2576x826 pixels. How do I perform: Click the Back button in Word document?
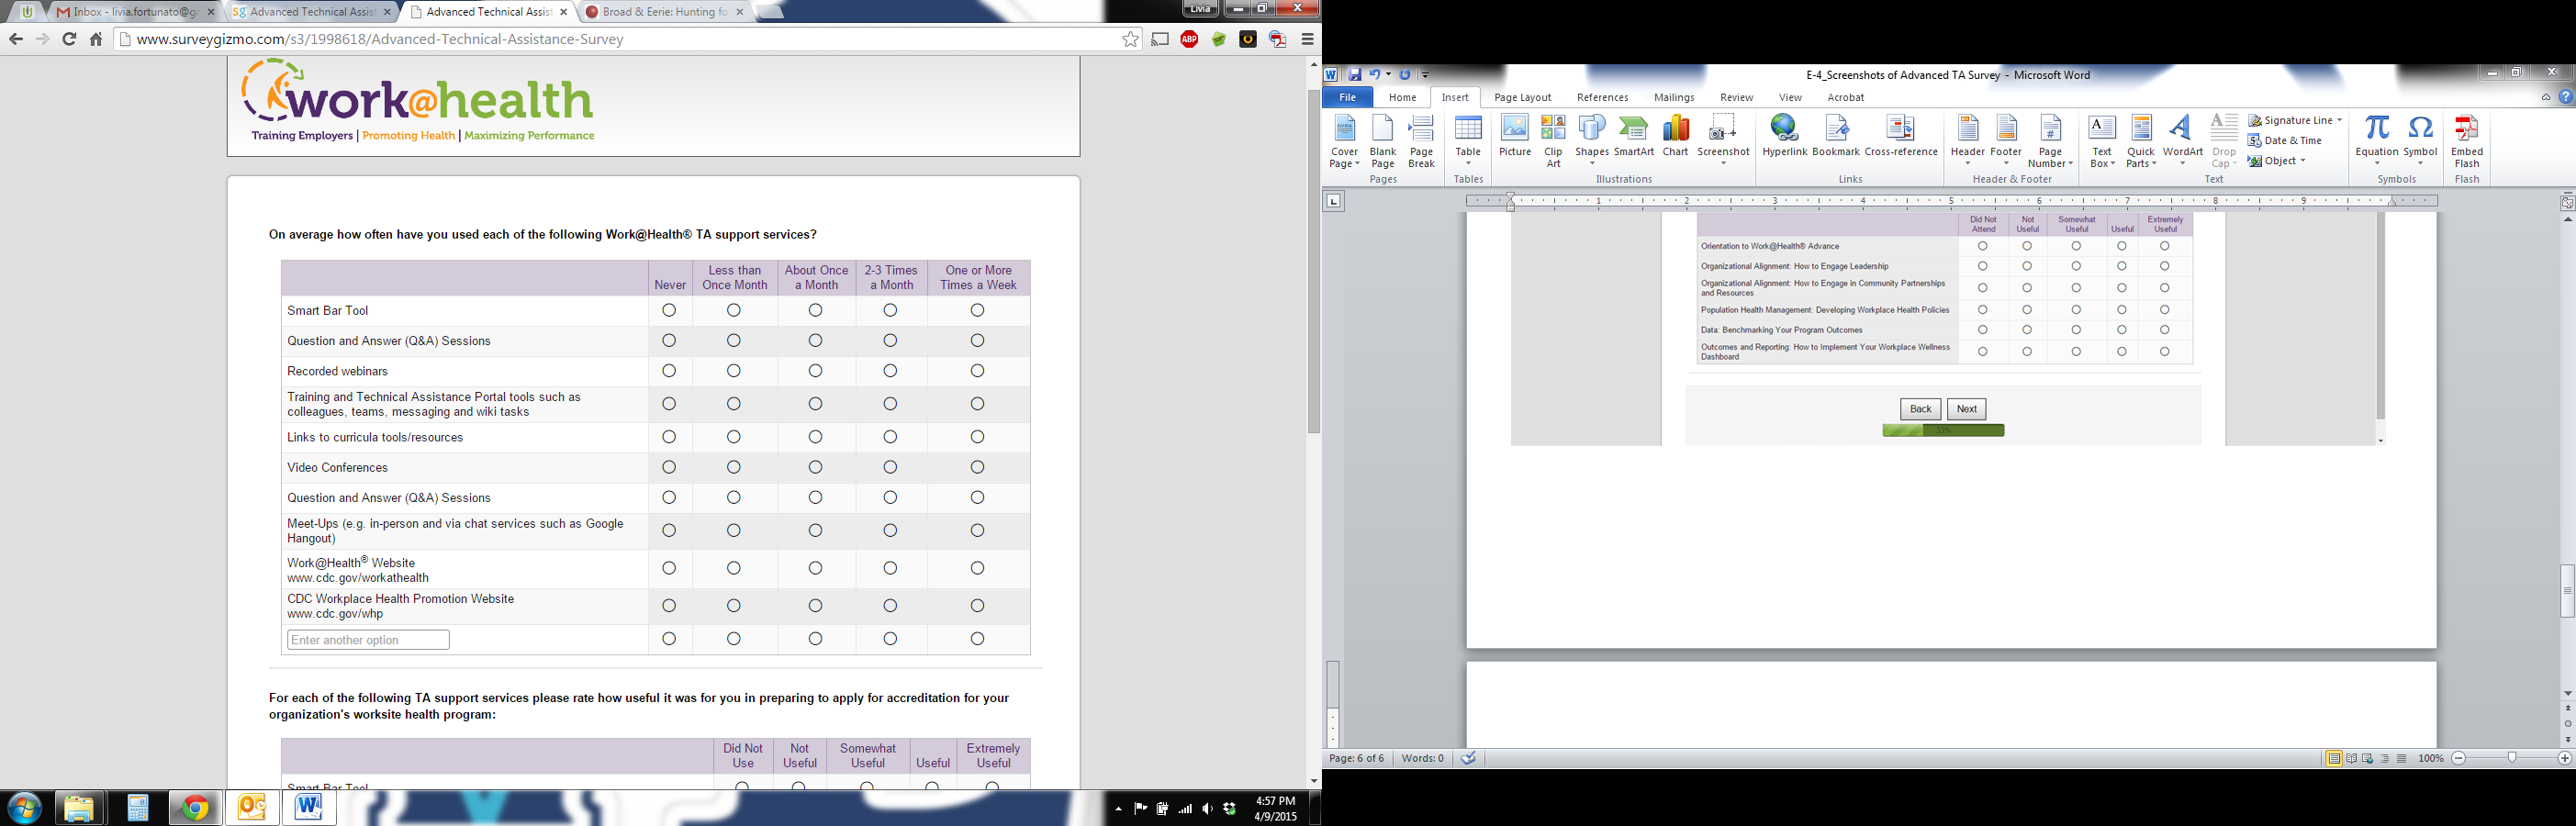(1920, 409)
